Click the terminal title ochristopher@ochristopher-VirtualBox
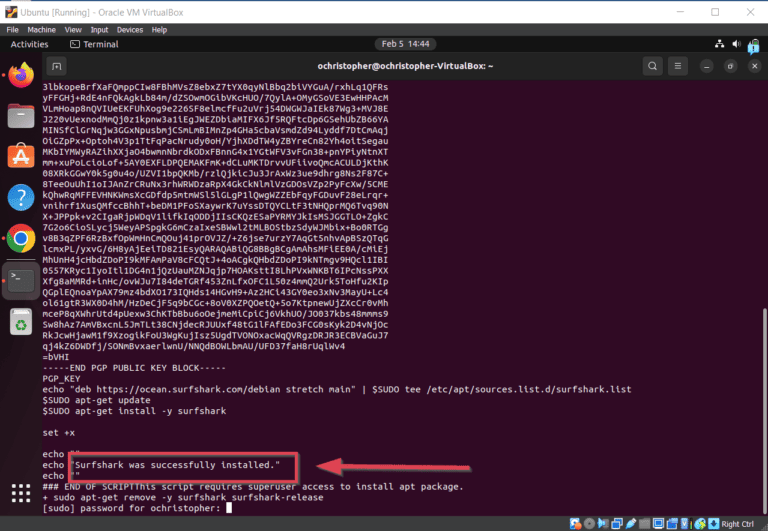This screenshot has height=531, width=768. [405, 66]
